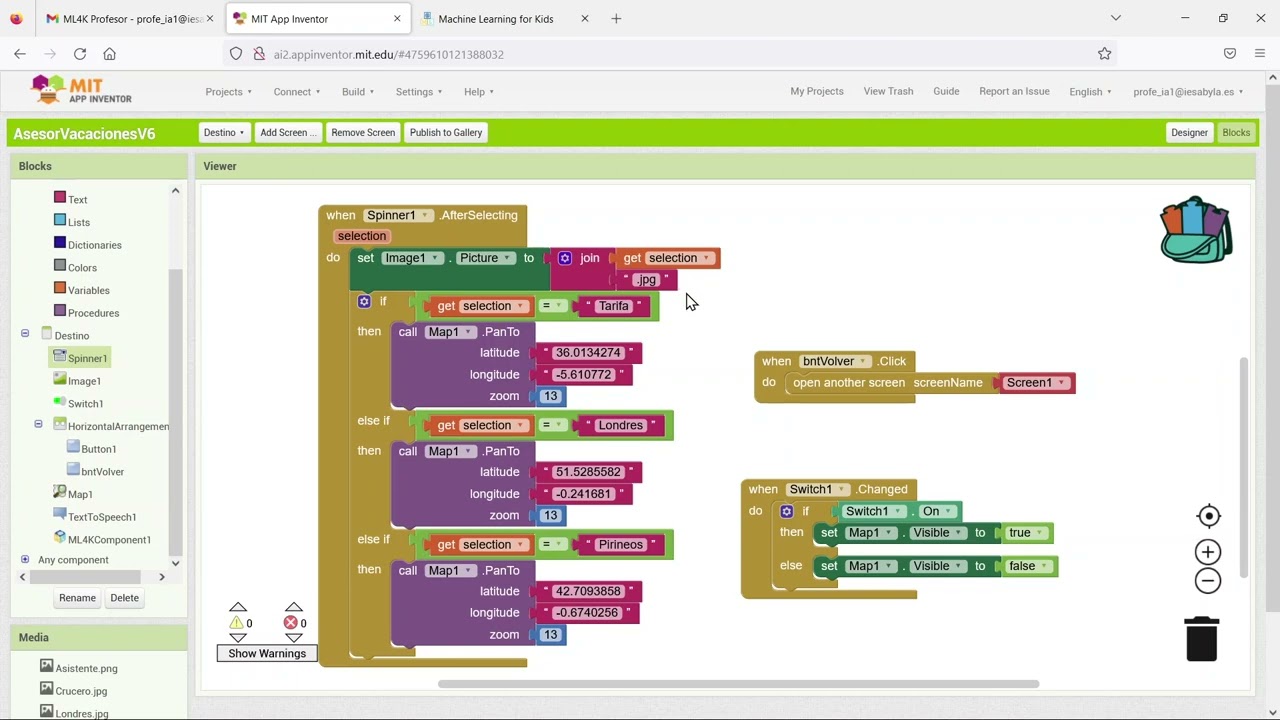Open My Projects link
This screenshot has width=1280, height=720.
pyautogui.click(x=817, y=91)
